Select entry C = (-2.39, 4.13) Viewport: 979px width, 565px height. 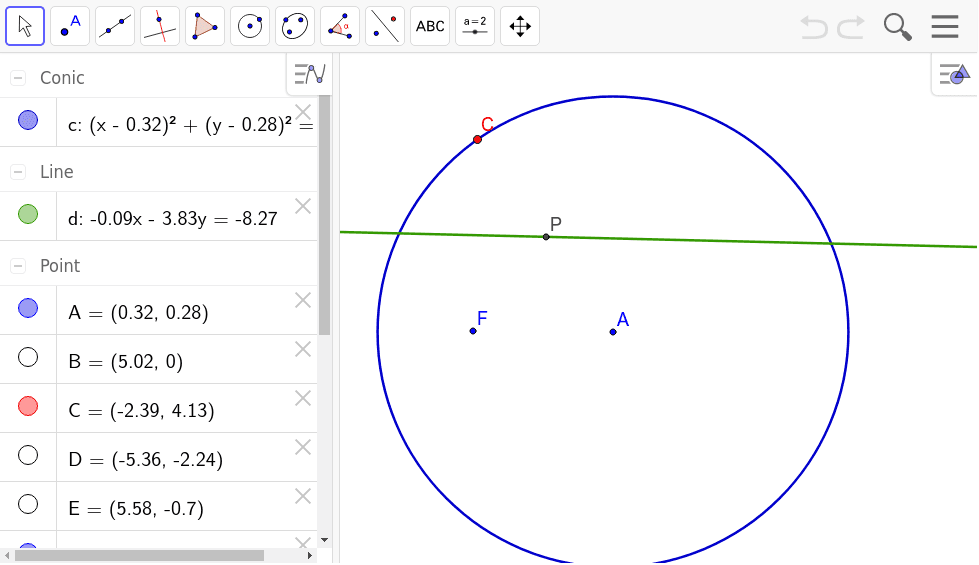(187, 408)
